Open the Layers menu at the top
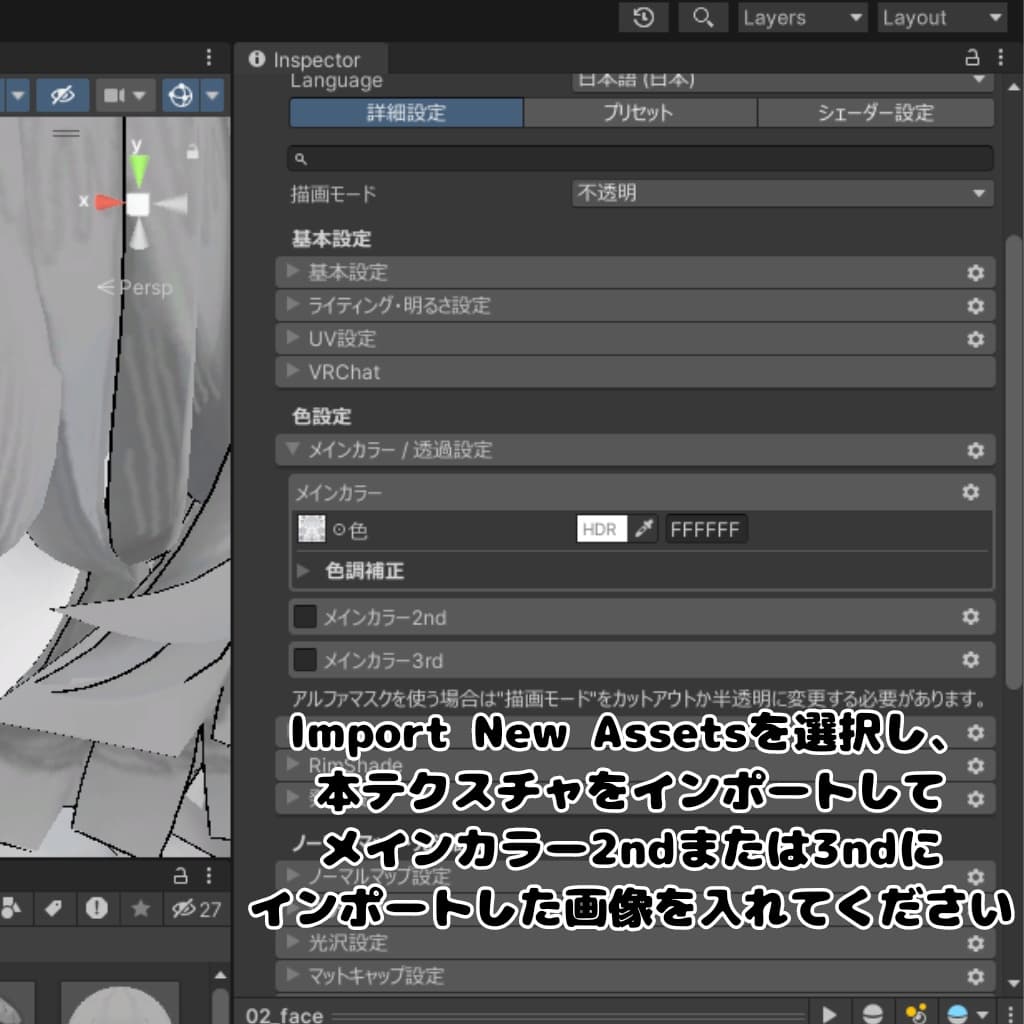The width and height of the screenshot is (1024, 1024). pyautogui.click(x=800, y=17)
